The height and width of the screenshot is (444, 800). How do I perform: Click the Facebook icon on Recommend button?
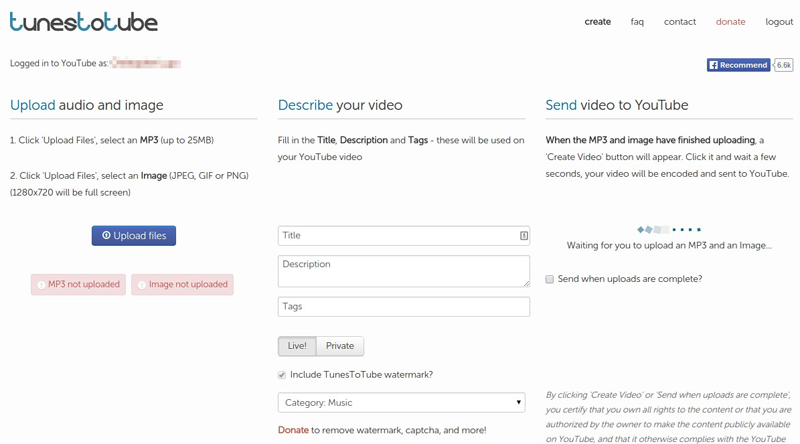point(714,65)
